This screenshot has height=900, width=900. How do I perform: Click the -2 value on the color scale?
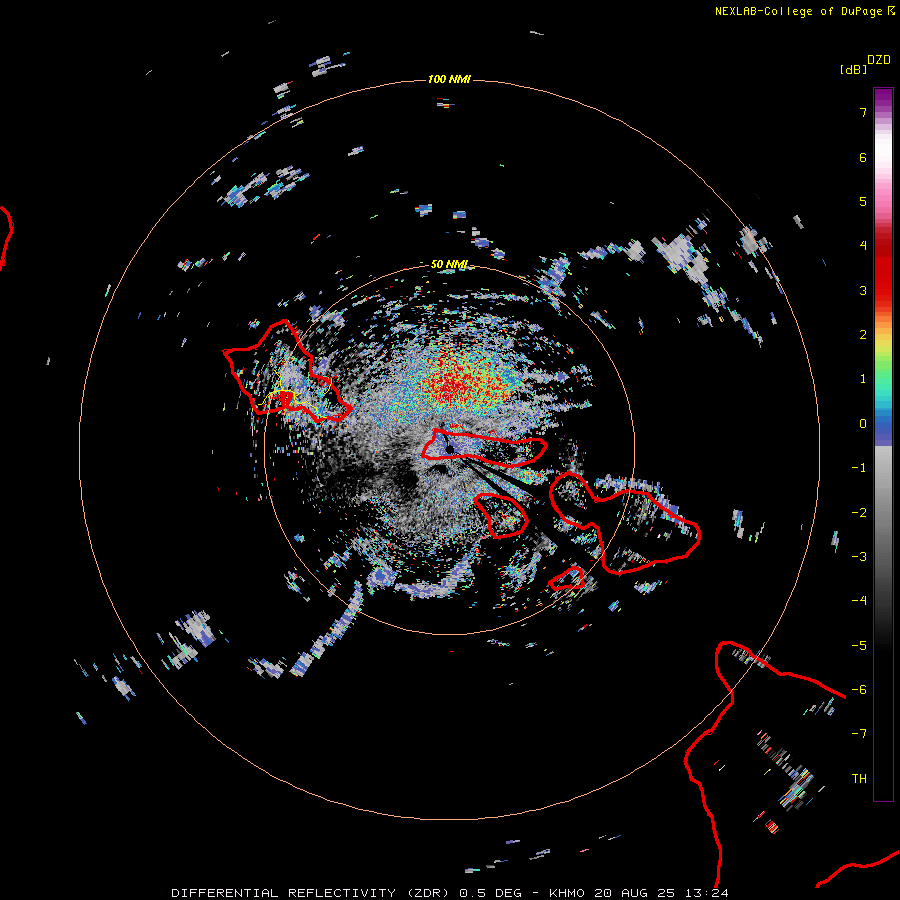[859, 513]
